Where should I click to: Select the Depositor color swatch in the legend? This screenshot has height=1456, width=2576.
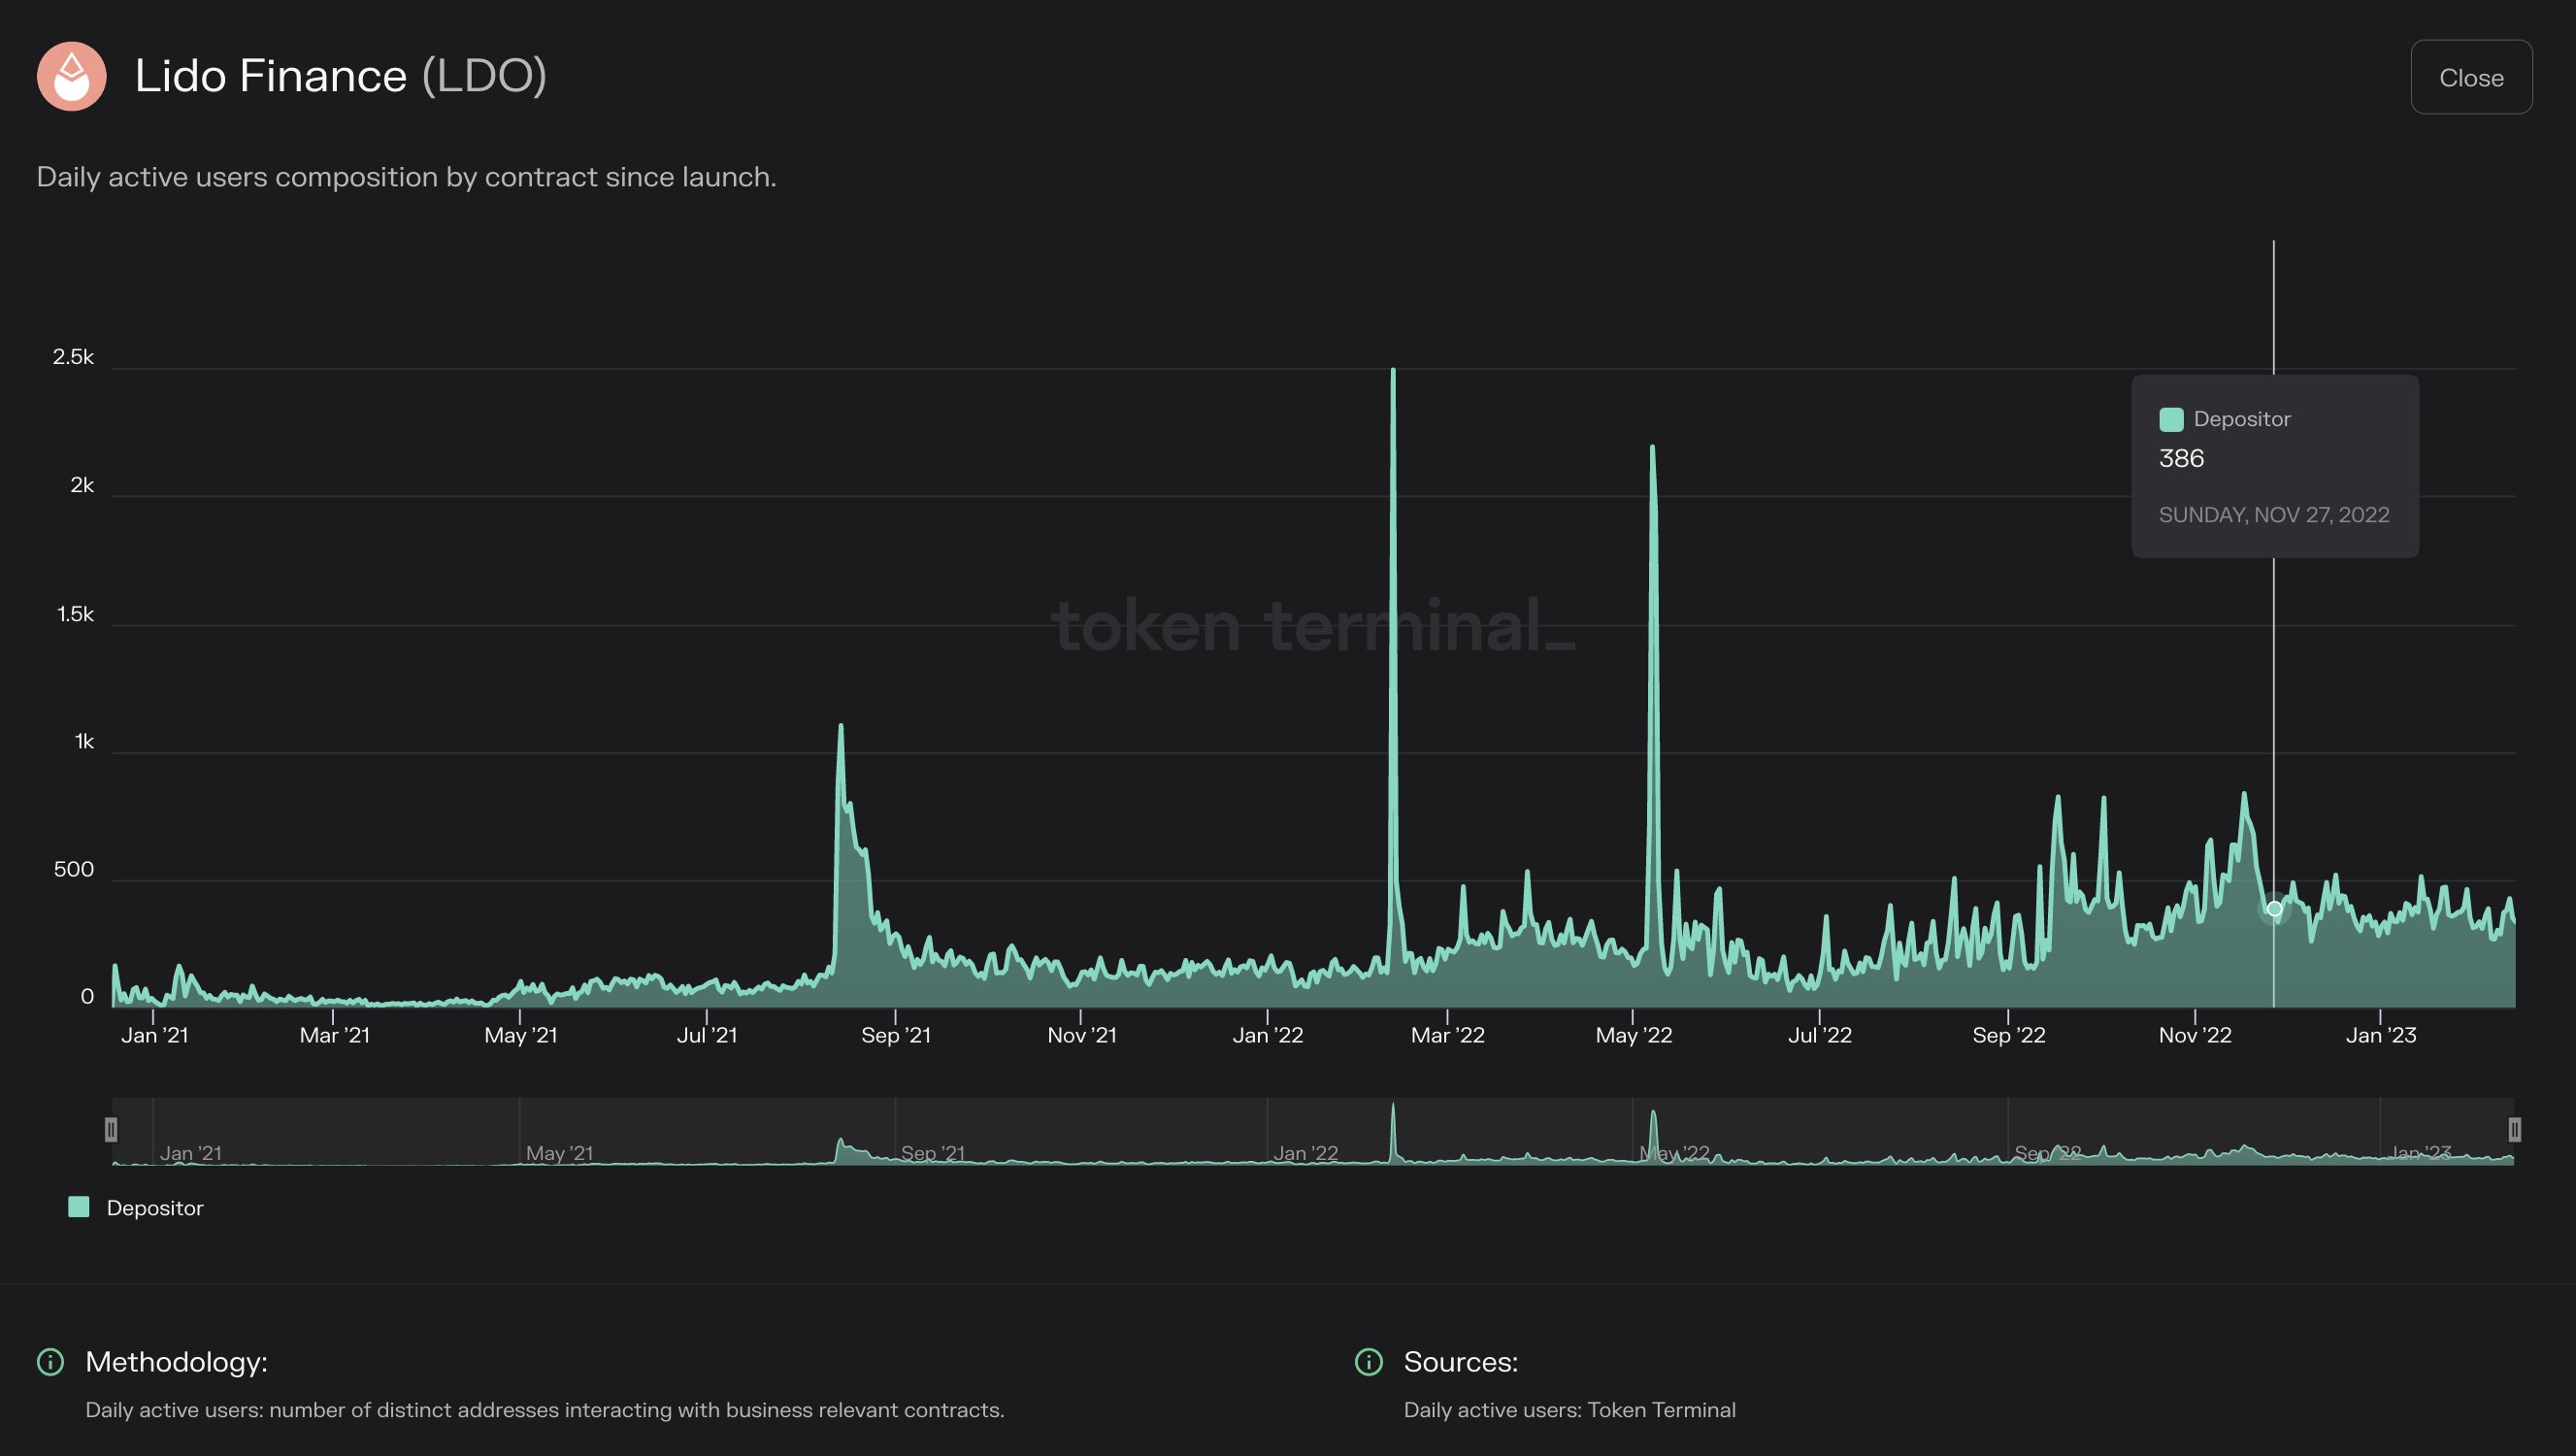click(80, 1207)
